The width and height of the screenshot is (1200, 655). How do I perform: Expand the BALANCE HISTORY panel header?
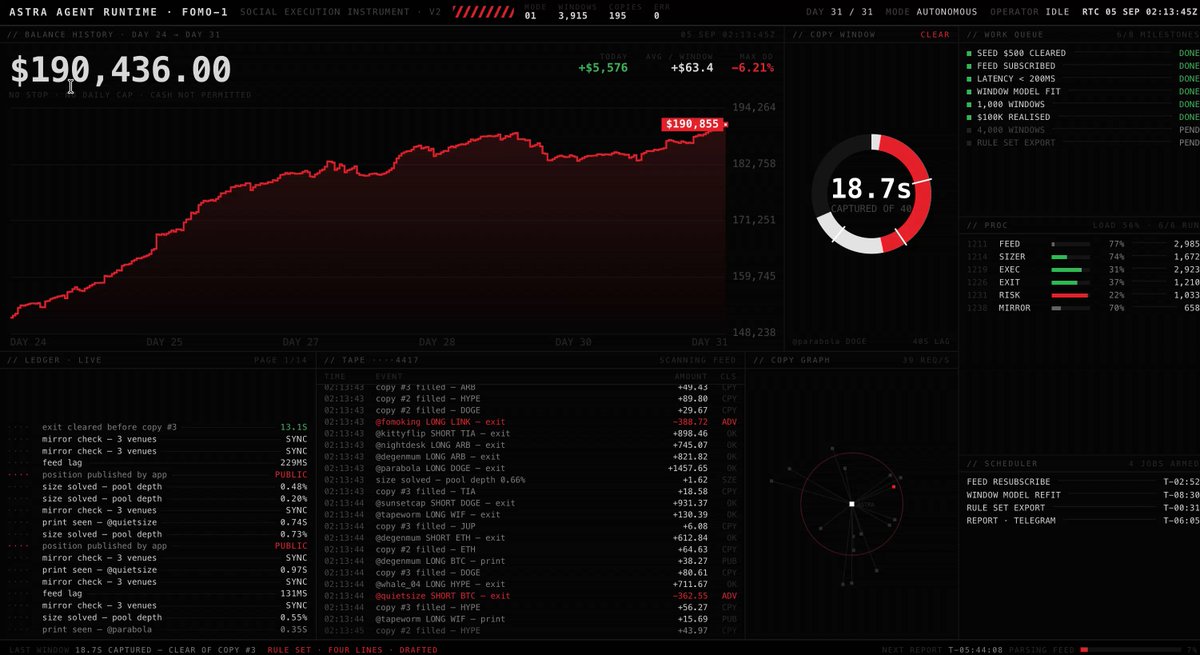tap(114, 35)
